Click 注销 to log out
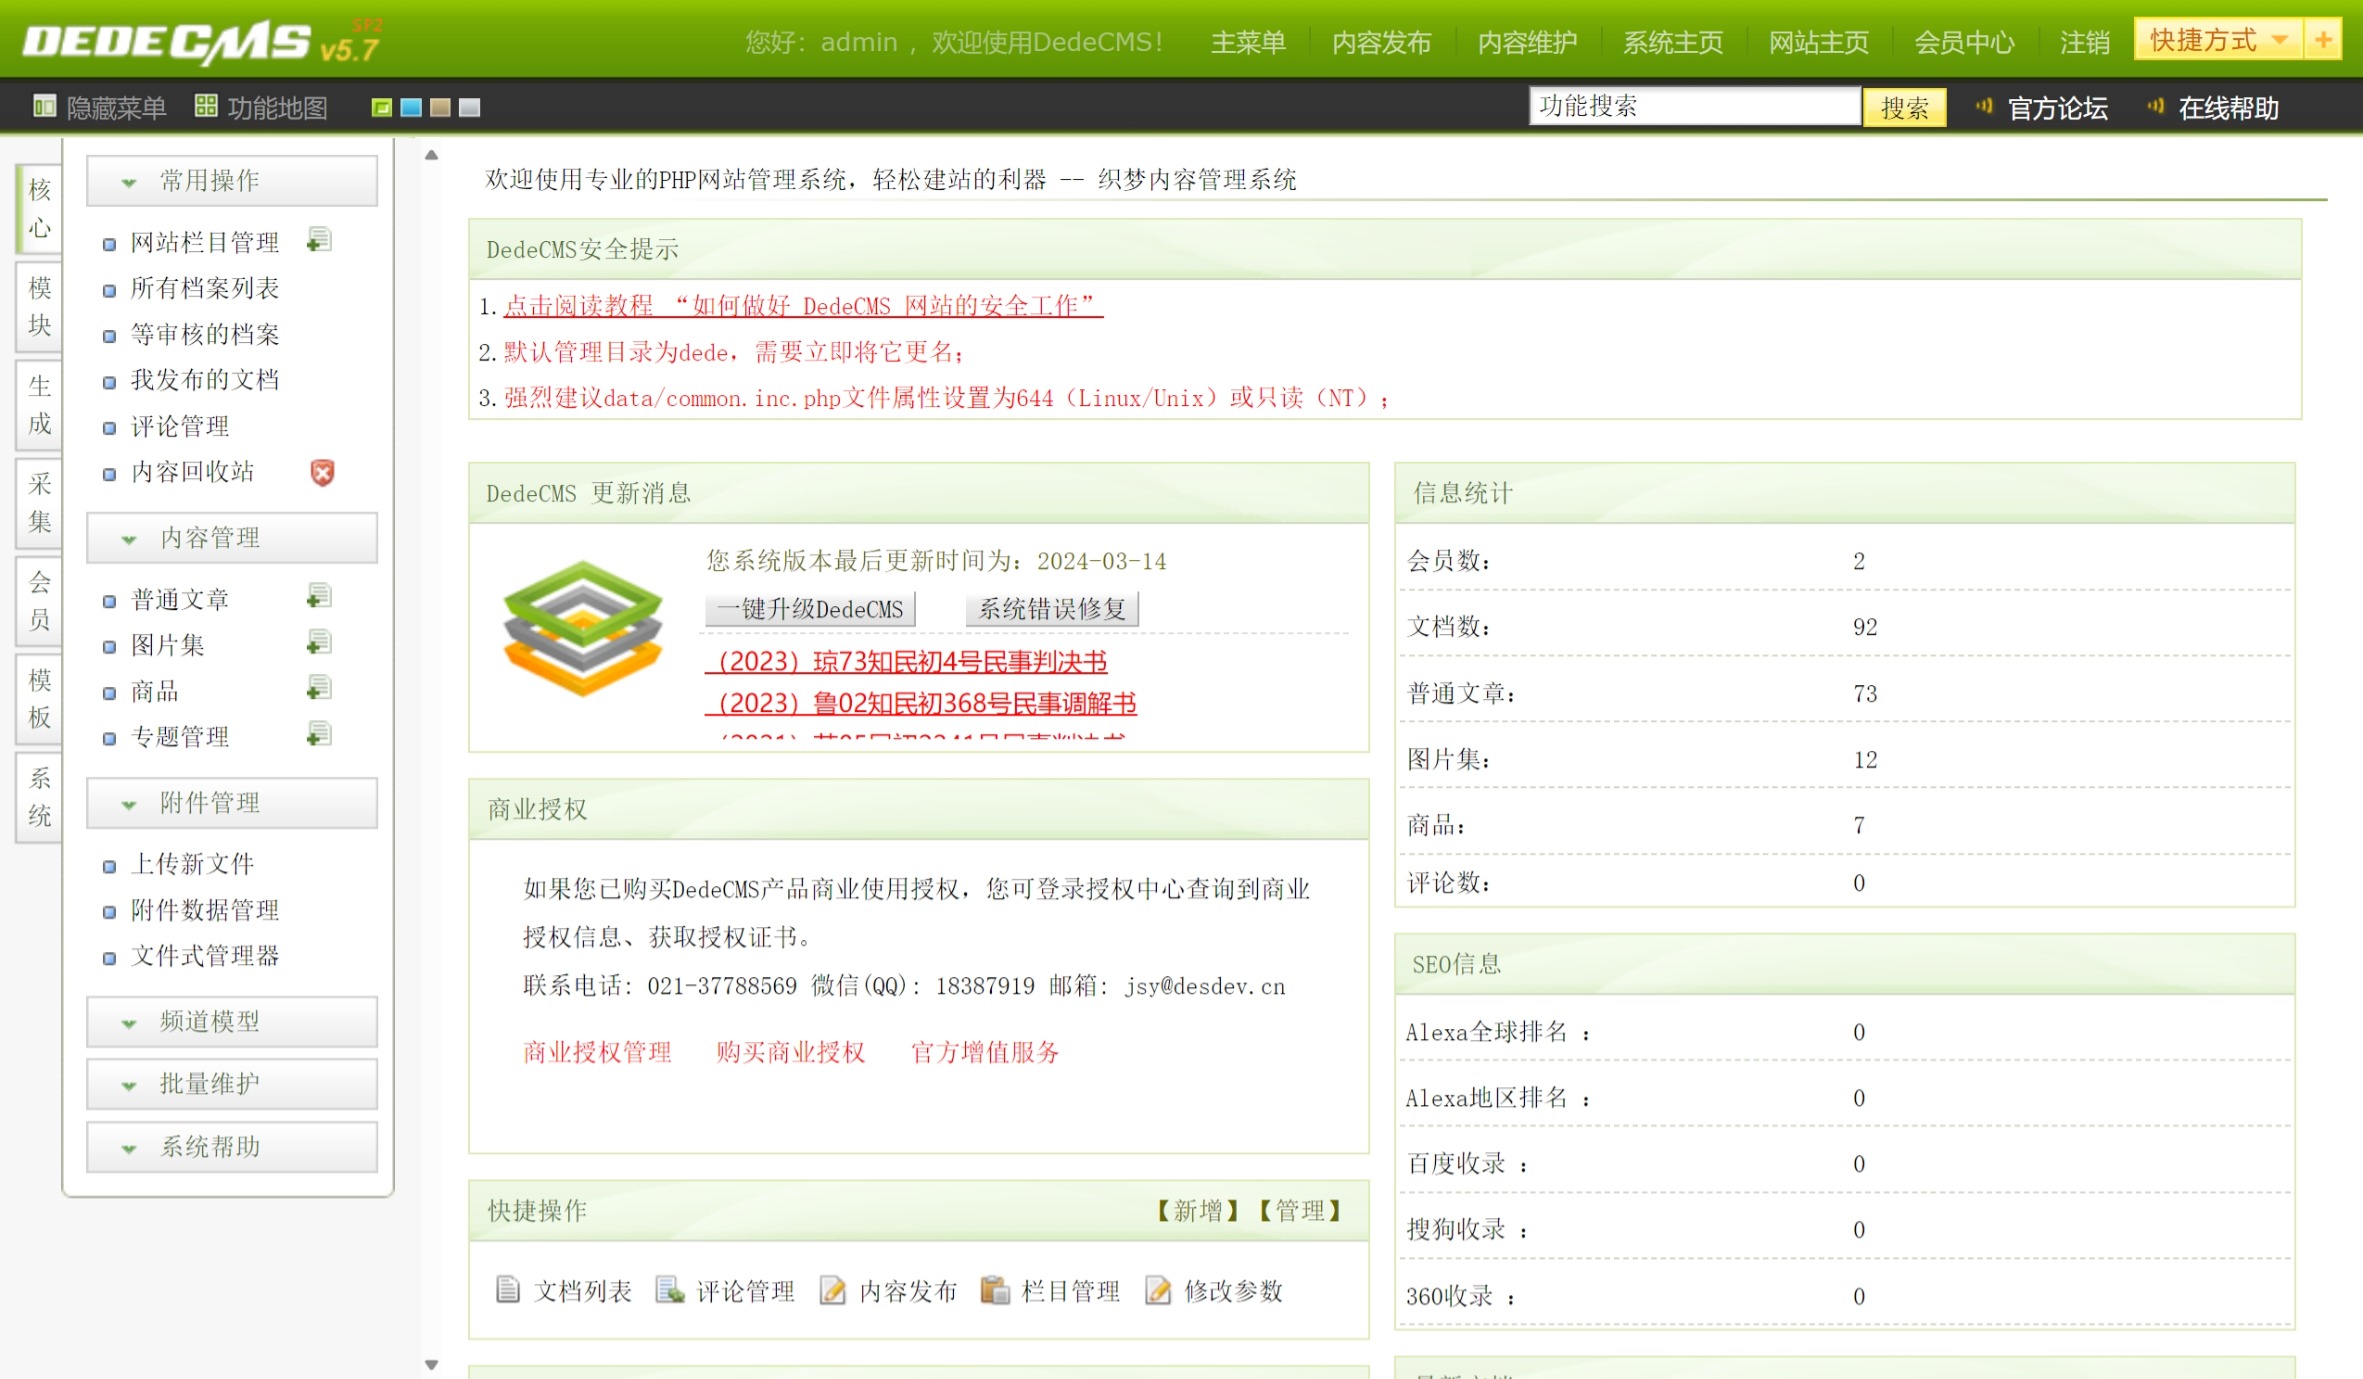The width and height of the screenshot is (2363, 1379). click(2084, 42)
